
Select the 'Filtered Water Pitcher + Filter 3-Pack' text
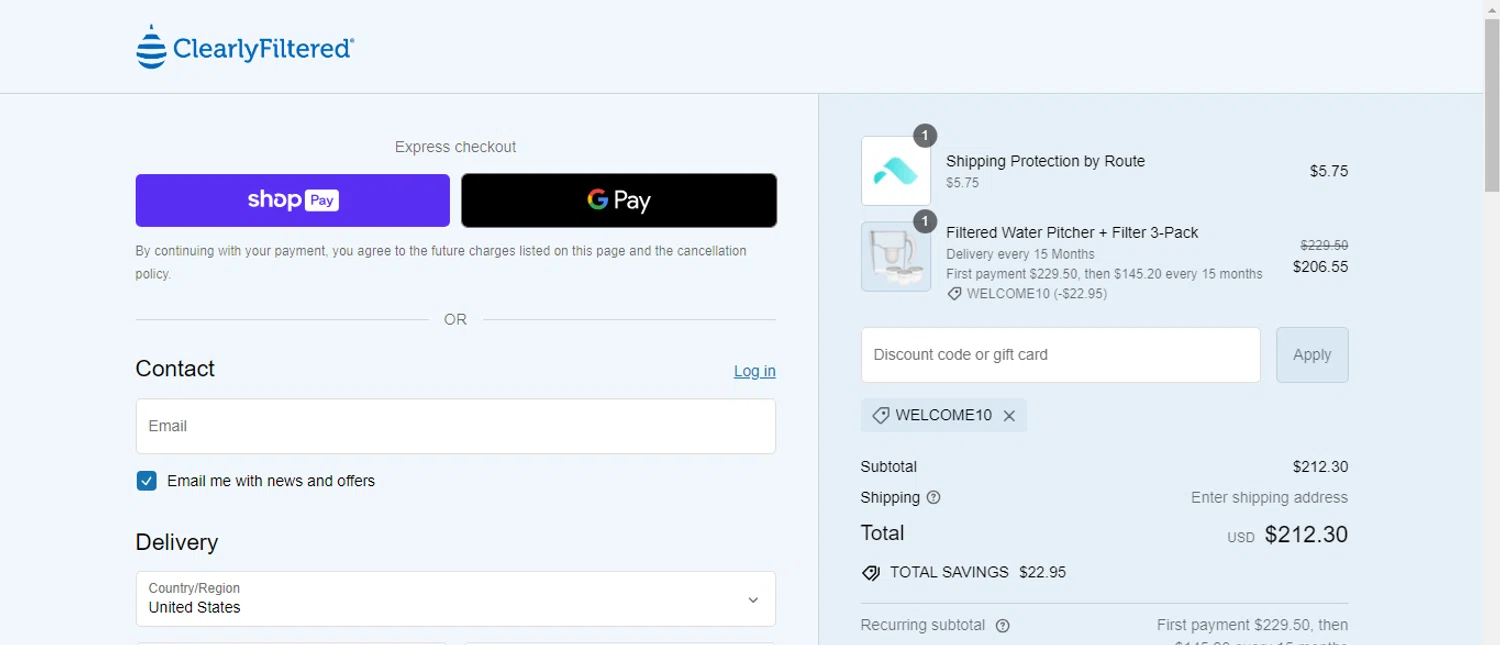(x=1072, y=233)
